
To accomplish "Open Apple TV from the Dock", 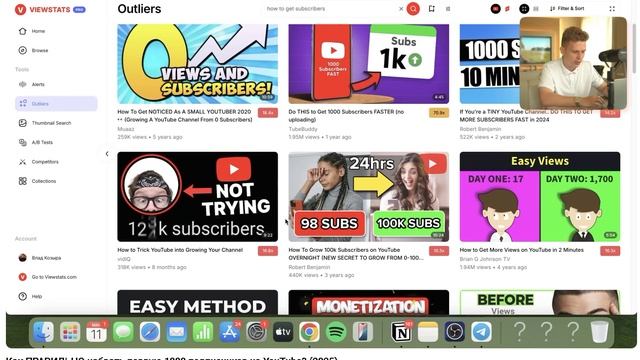I will pos(283,331).
